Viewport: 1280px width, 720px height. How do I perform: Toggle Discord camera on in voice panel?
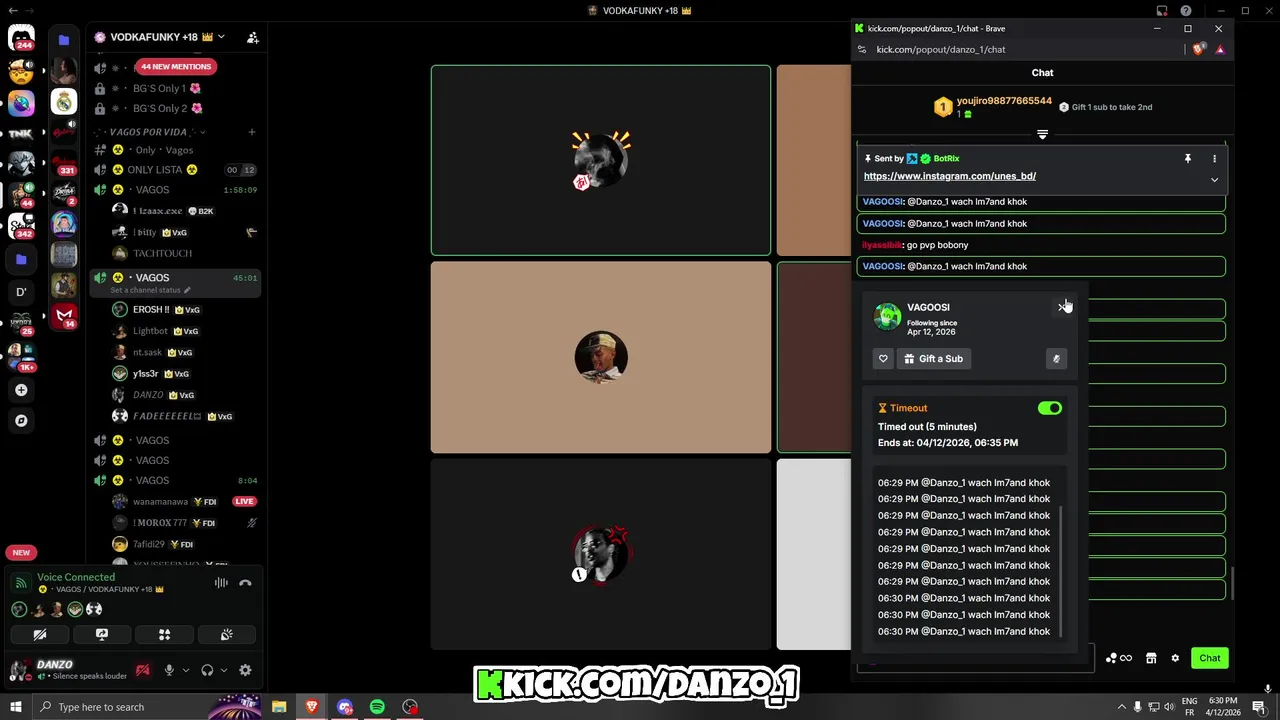(40, 634)
